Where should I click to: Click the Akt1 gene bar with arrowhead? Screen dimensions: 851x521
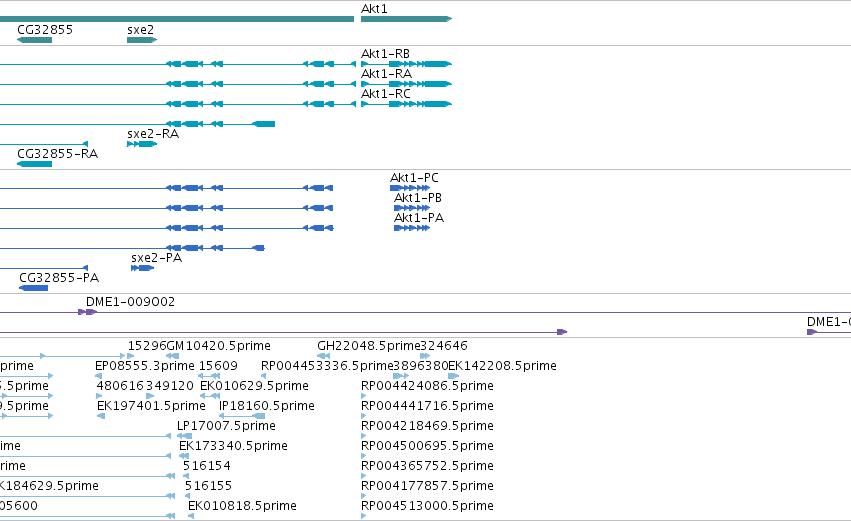pos(407,19)
